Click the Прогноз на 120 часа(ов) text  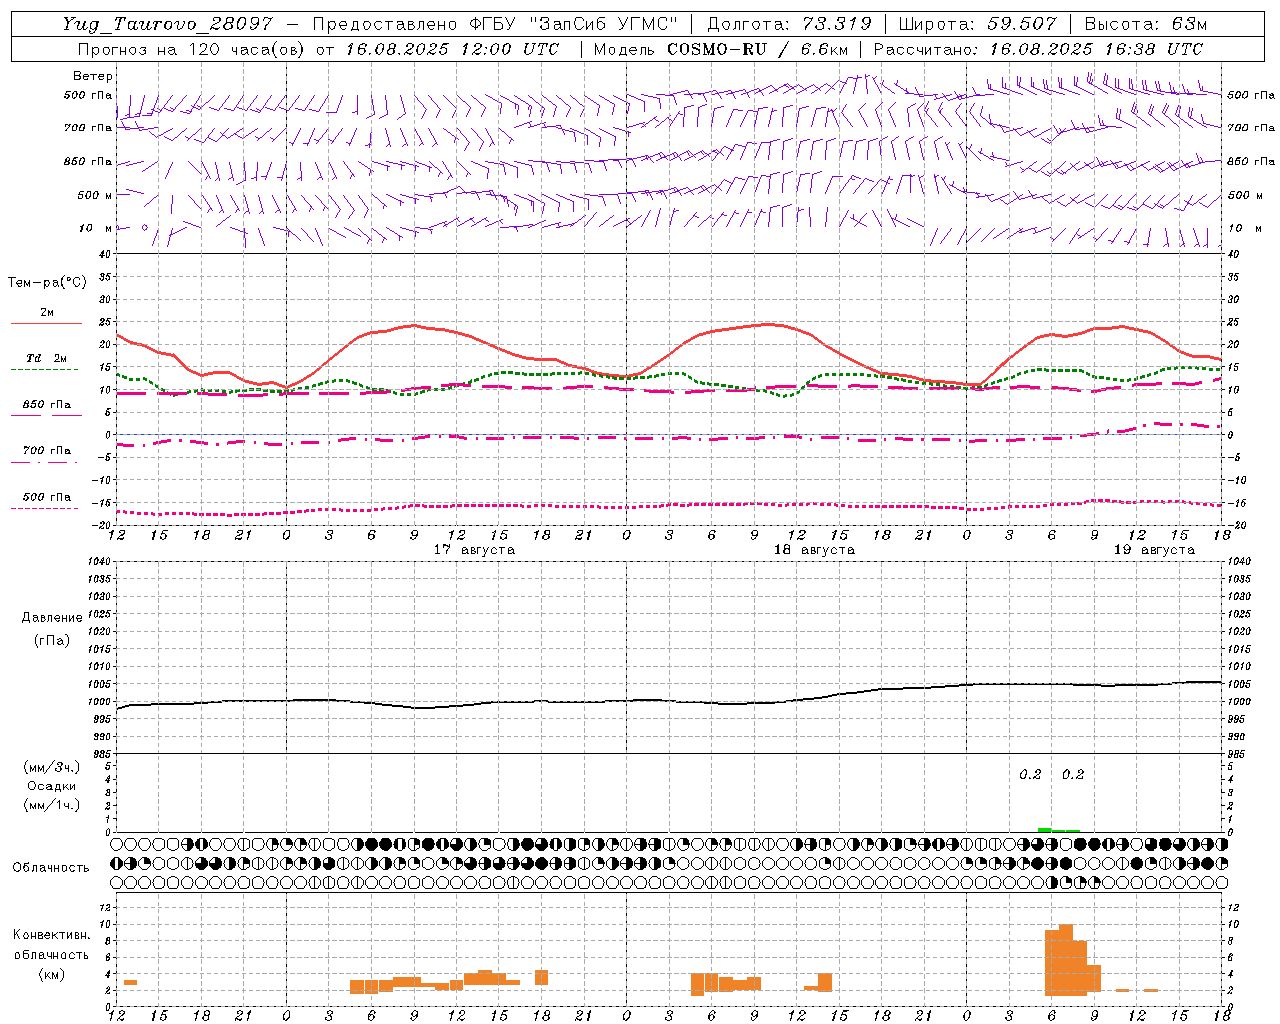[x=192, y=49]
